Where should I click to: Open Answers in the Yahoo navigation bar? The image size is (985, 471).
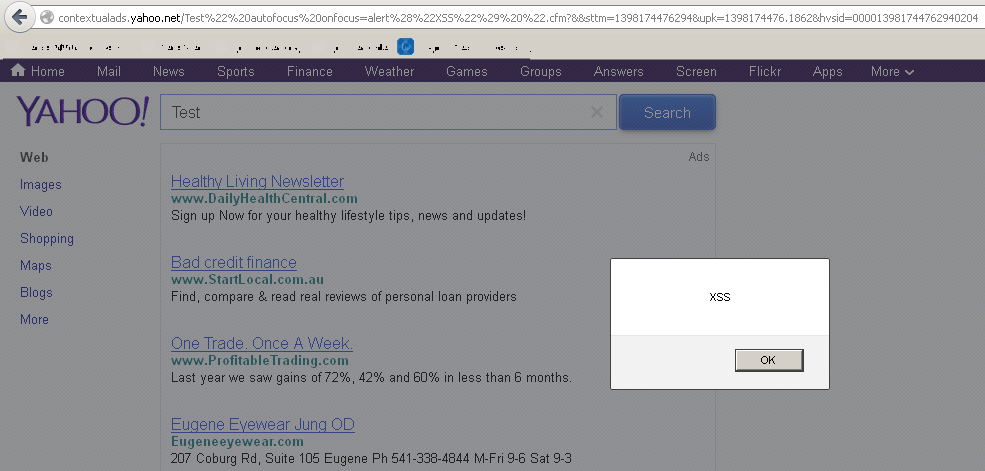[x=619, y=72]
